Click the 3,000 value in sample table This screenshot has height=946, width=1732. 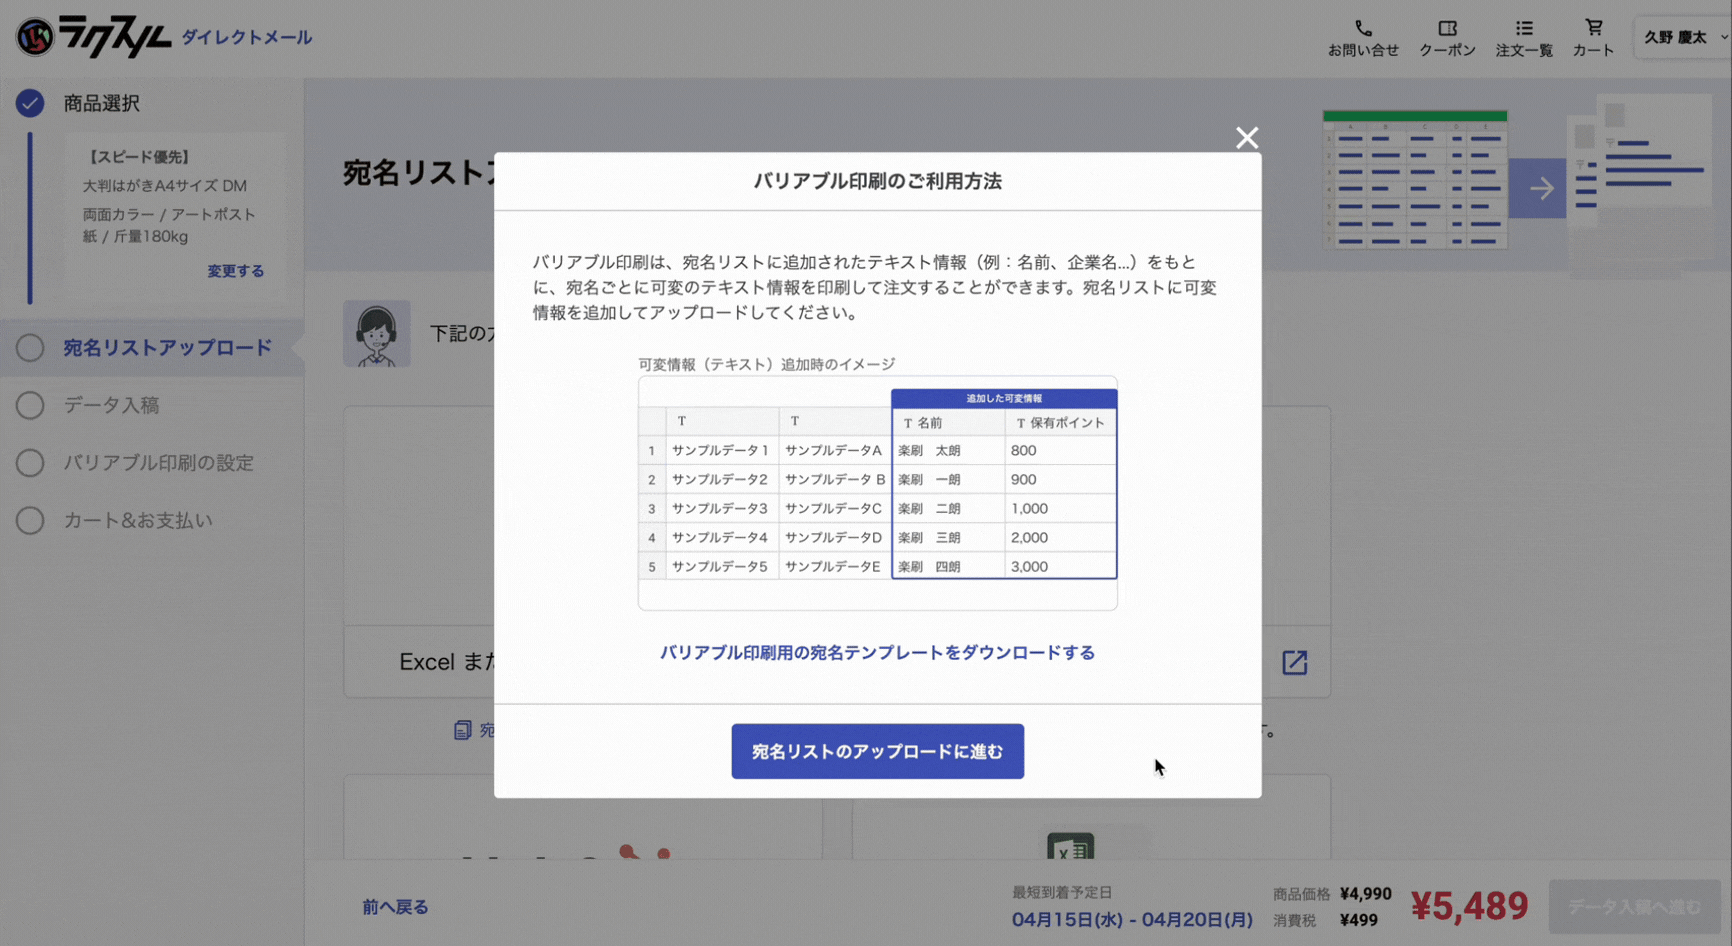coord(1029,567)
